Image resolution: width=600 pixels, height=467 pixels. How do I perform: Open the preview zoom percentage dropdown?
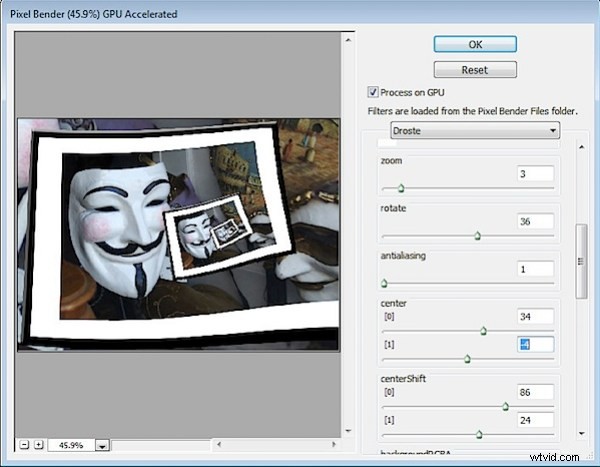point(102,445)
